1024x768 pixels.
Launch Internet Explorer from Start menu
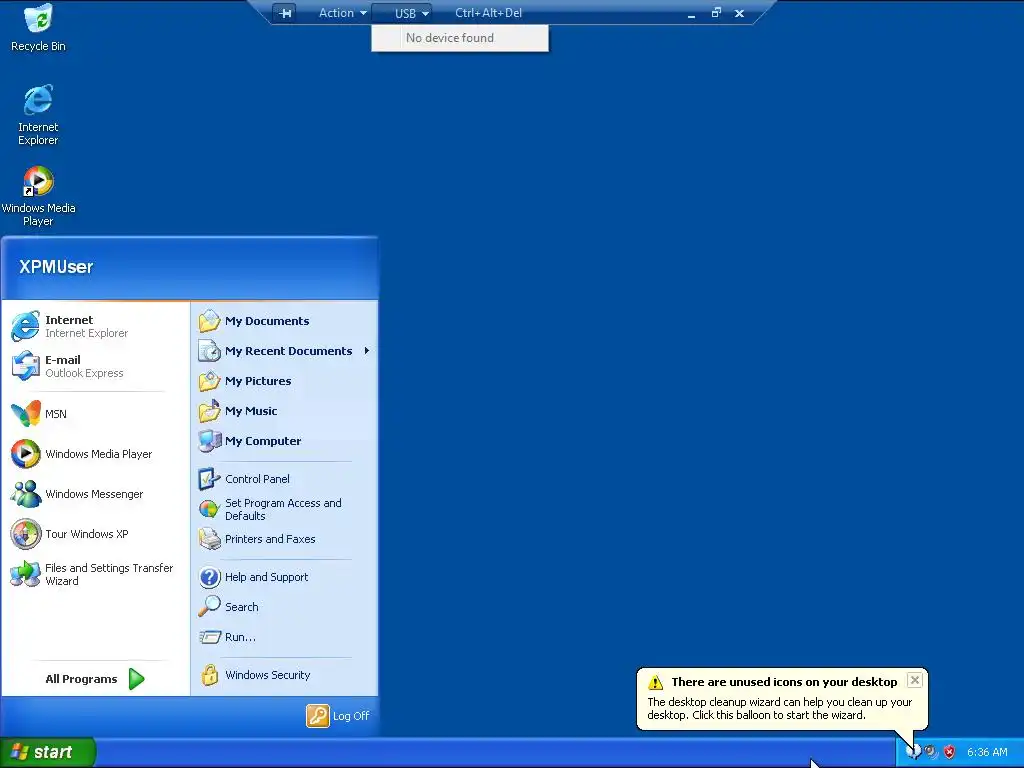95,326
